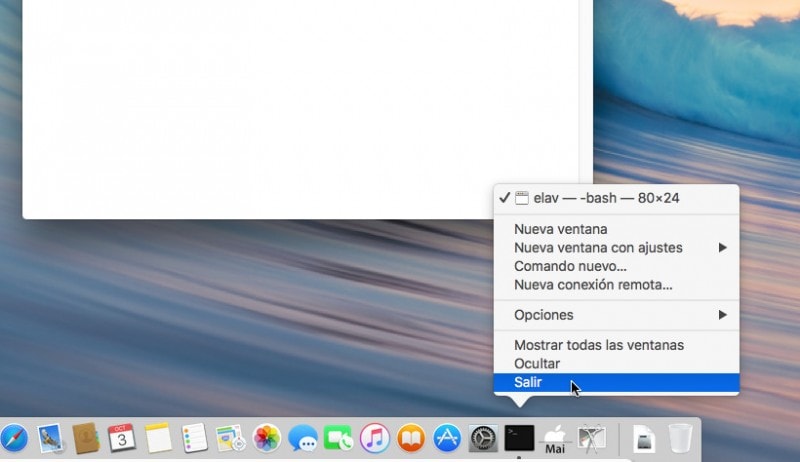Click the Terminal icon in Dock

coord(519,438)
